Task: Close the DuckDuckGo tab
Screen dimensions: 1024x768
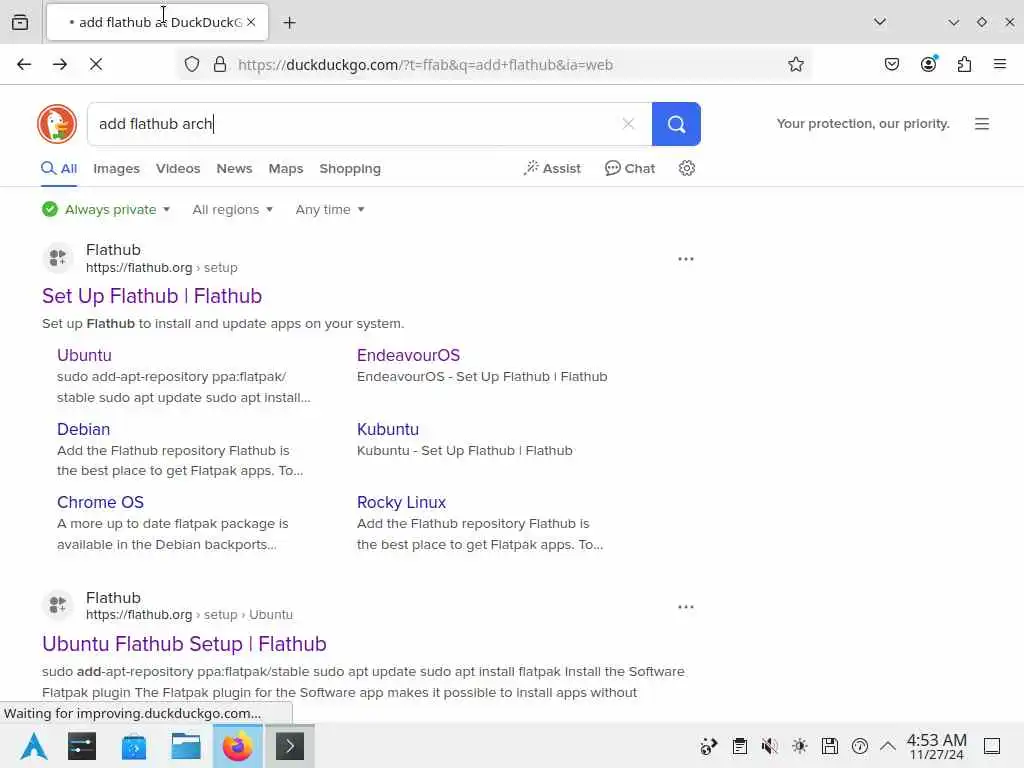Action: pyautogui.click(x=251, y=22)
